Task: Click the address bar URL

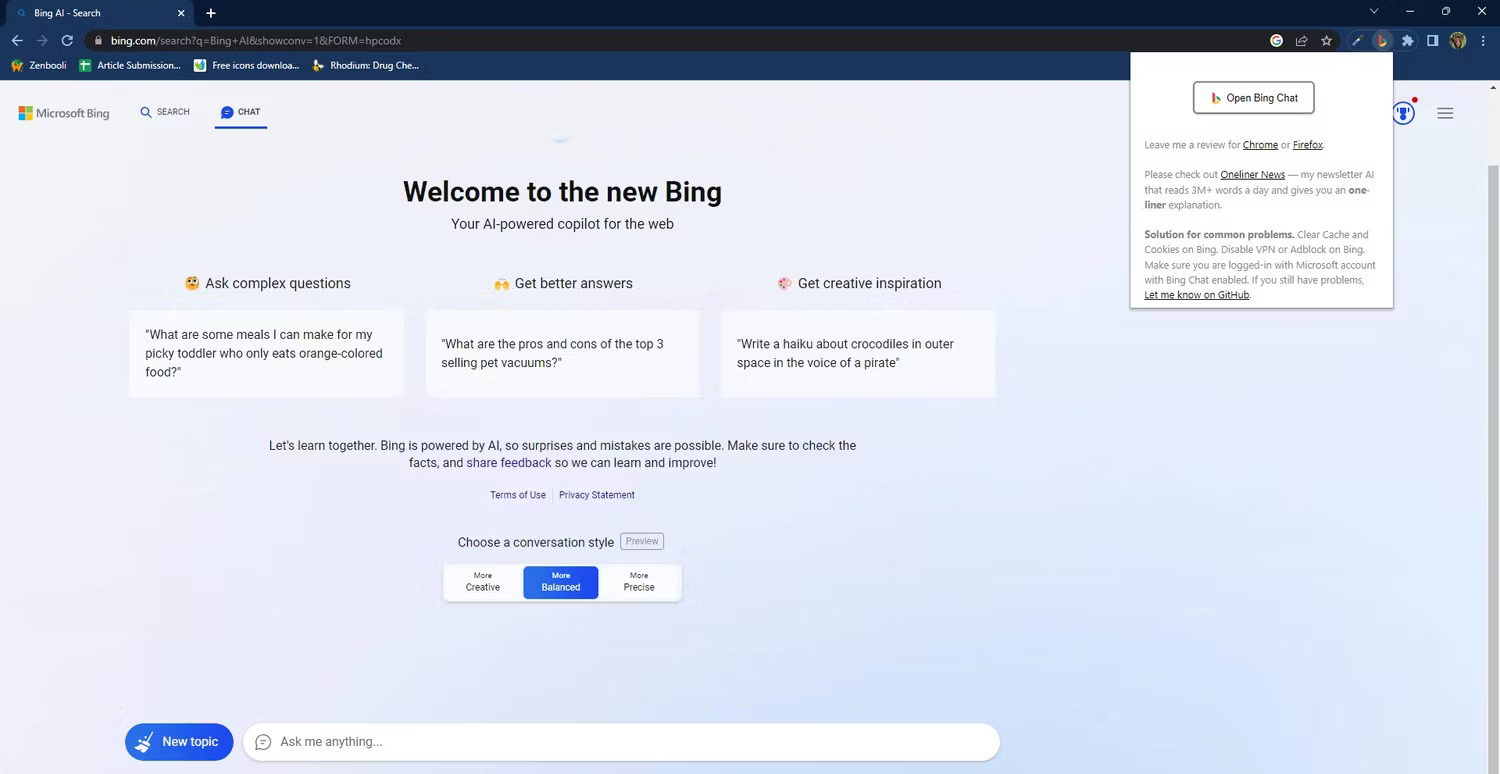Action: coord(256,41)
